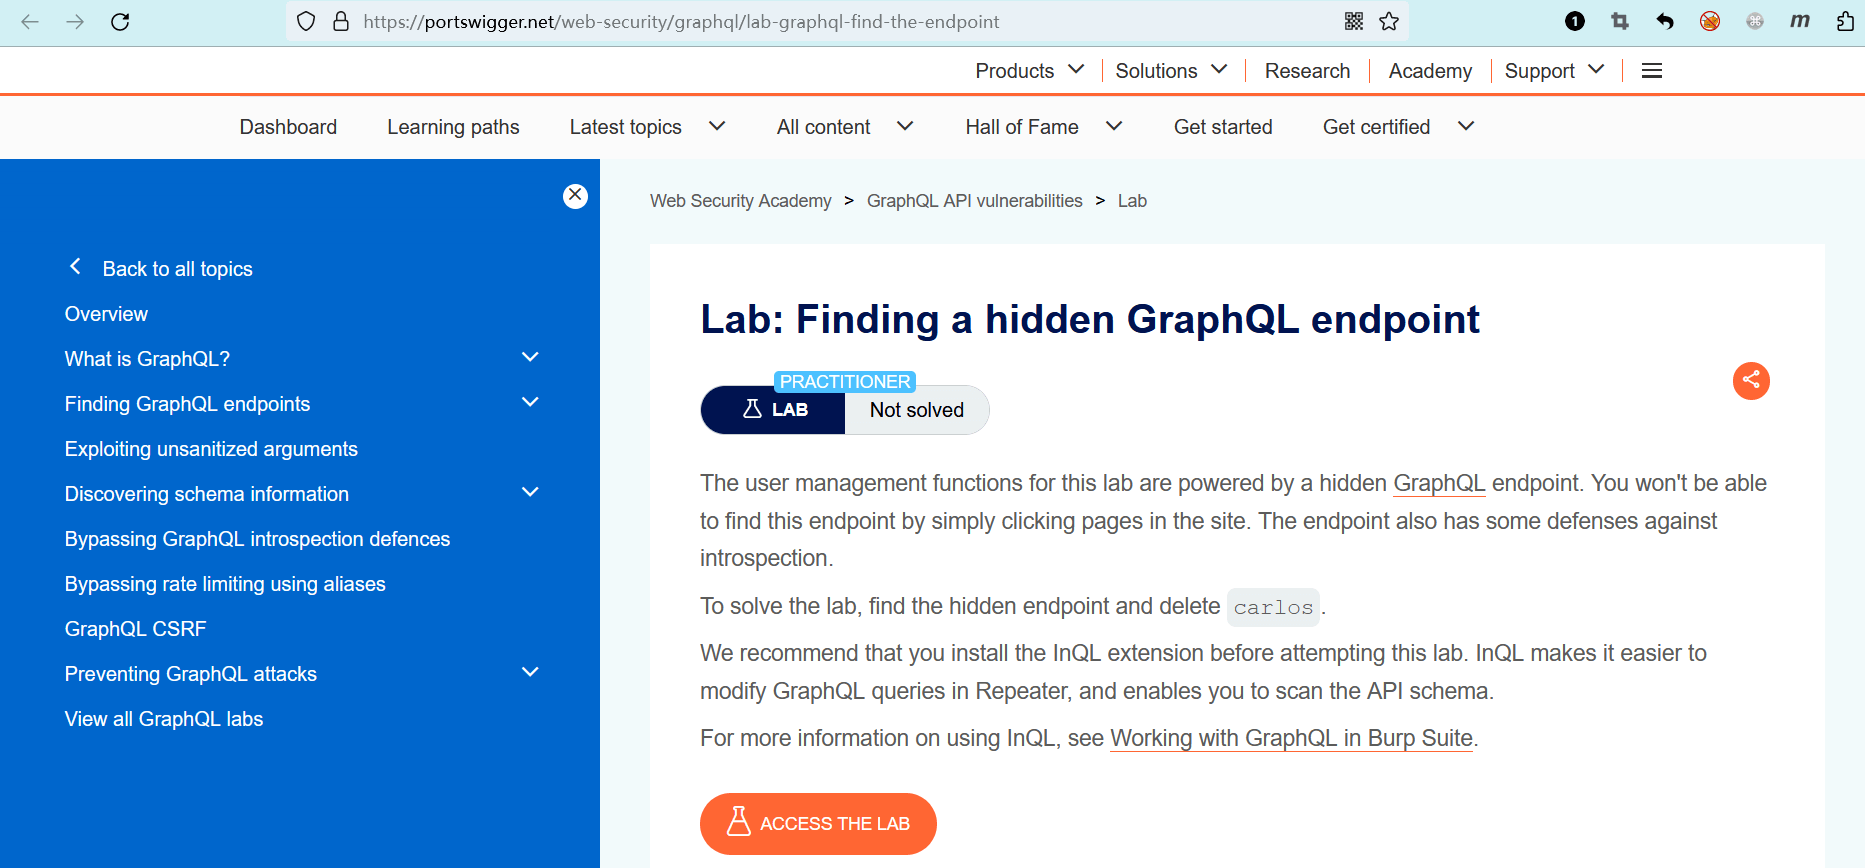Click the browser address bar URL
The image size is (1865, 868).
tap(680, 22)
